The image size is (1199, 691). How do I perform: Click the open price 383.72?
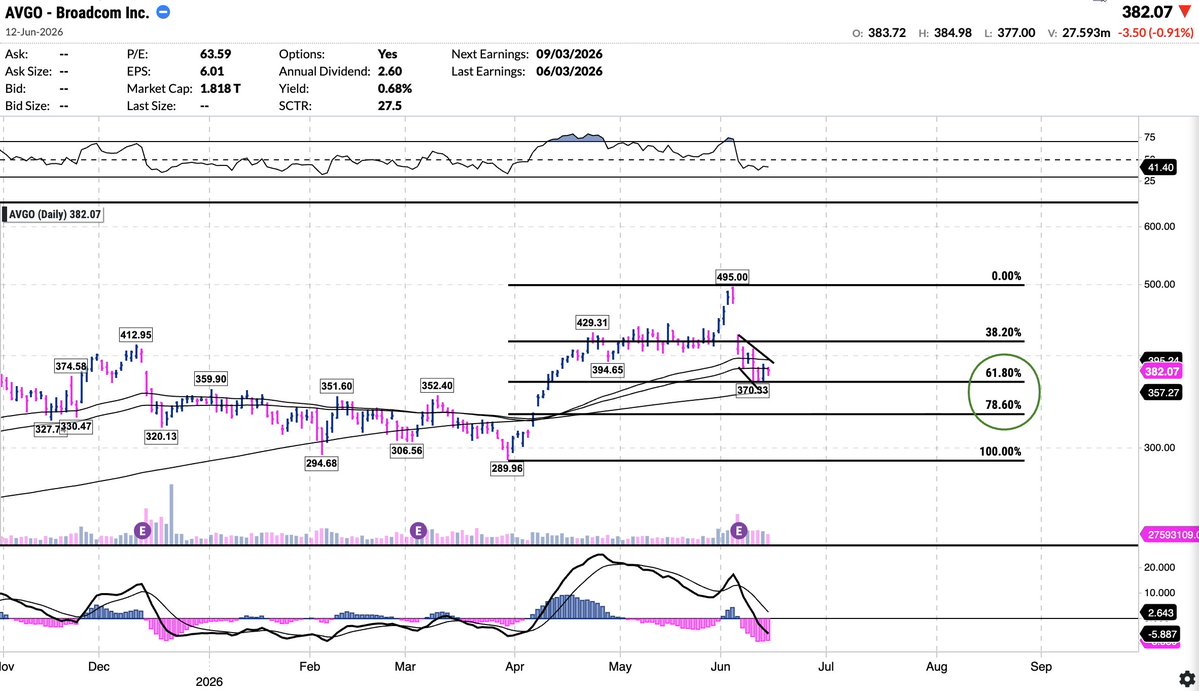point(887,33)
